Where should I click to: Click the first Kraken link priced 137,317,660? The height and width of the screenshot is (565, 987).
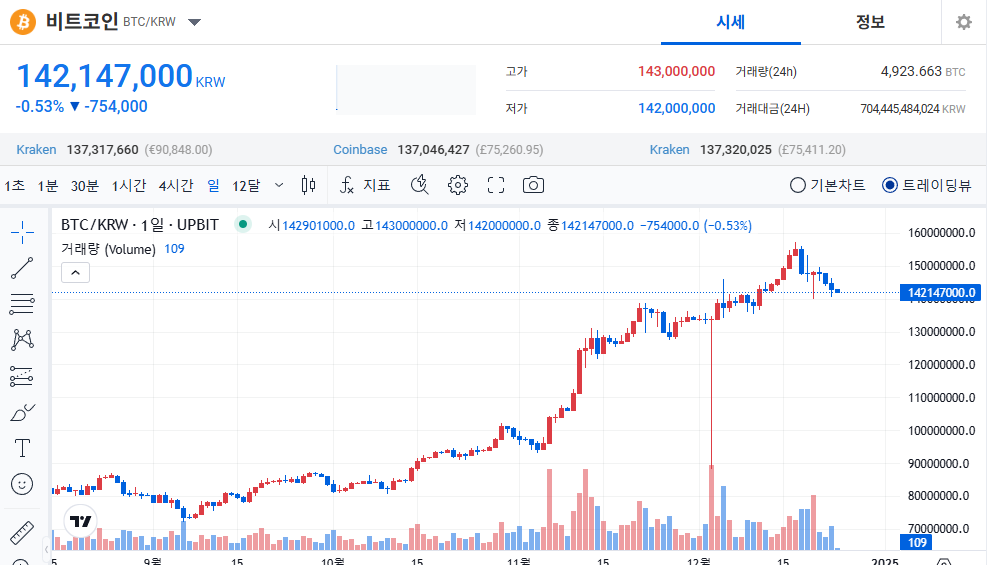(x=37, y=150)
